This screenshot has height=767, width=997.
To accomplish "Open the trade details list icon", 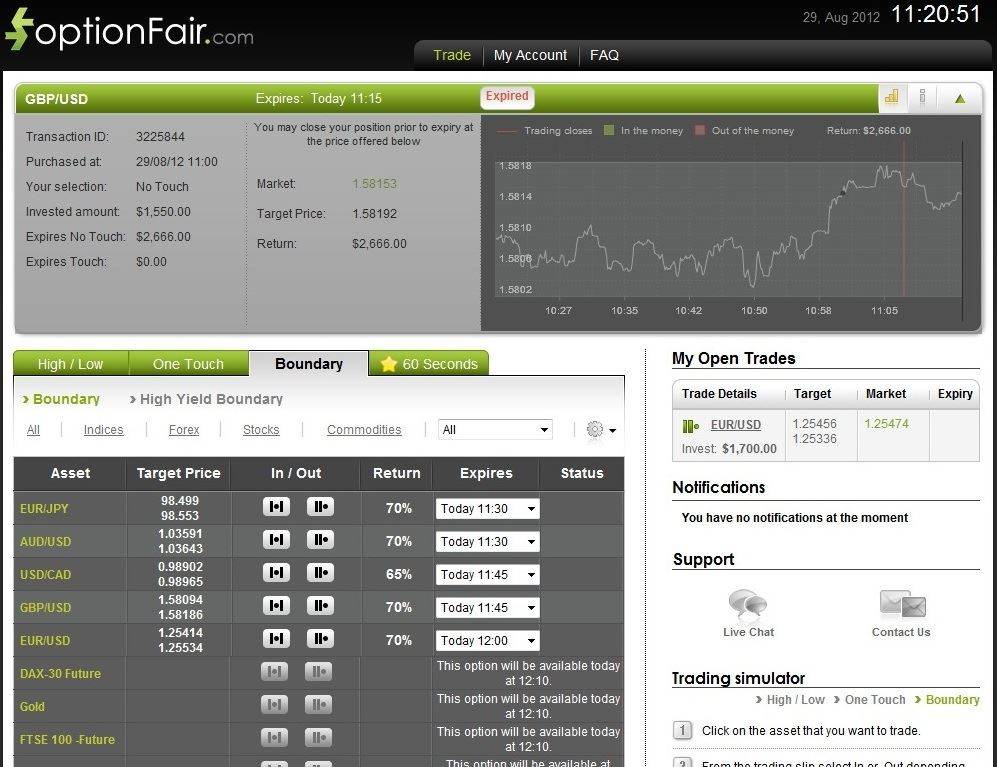I will tap(922, 98).
